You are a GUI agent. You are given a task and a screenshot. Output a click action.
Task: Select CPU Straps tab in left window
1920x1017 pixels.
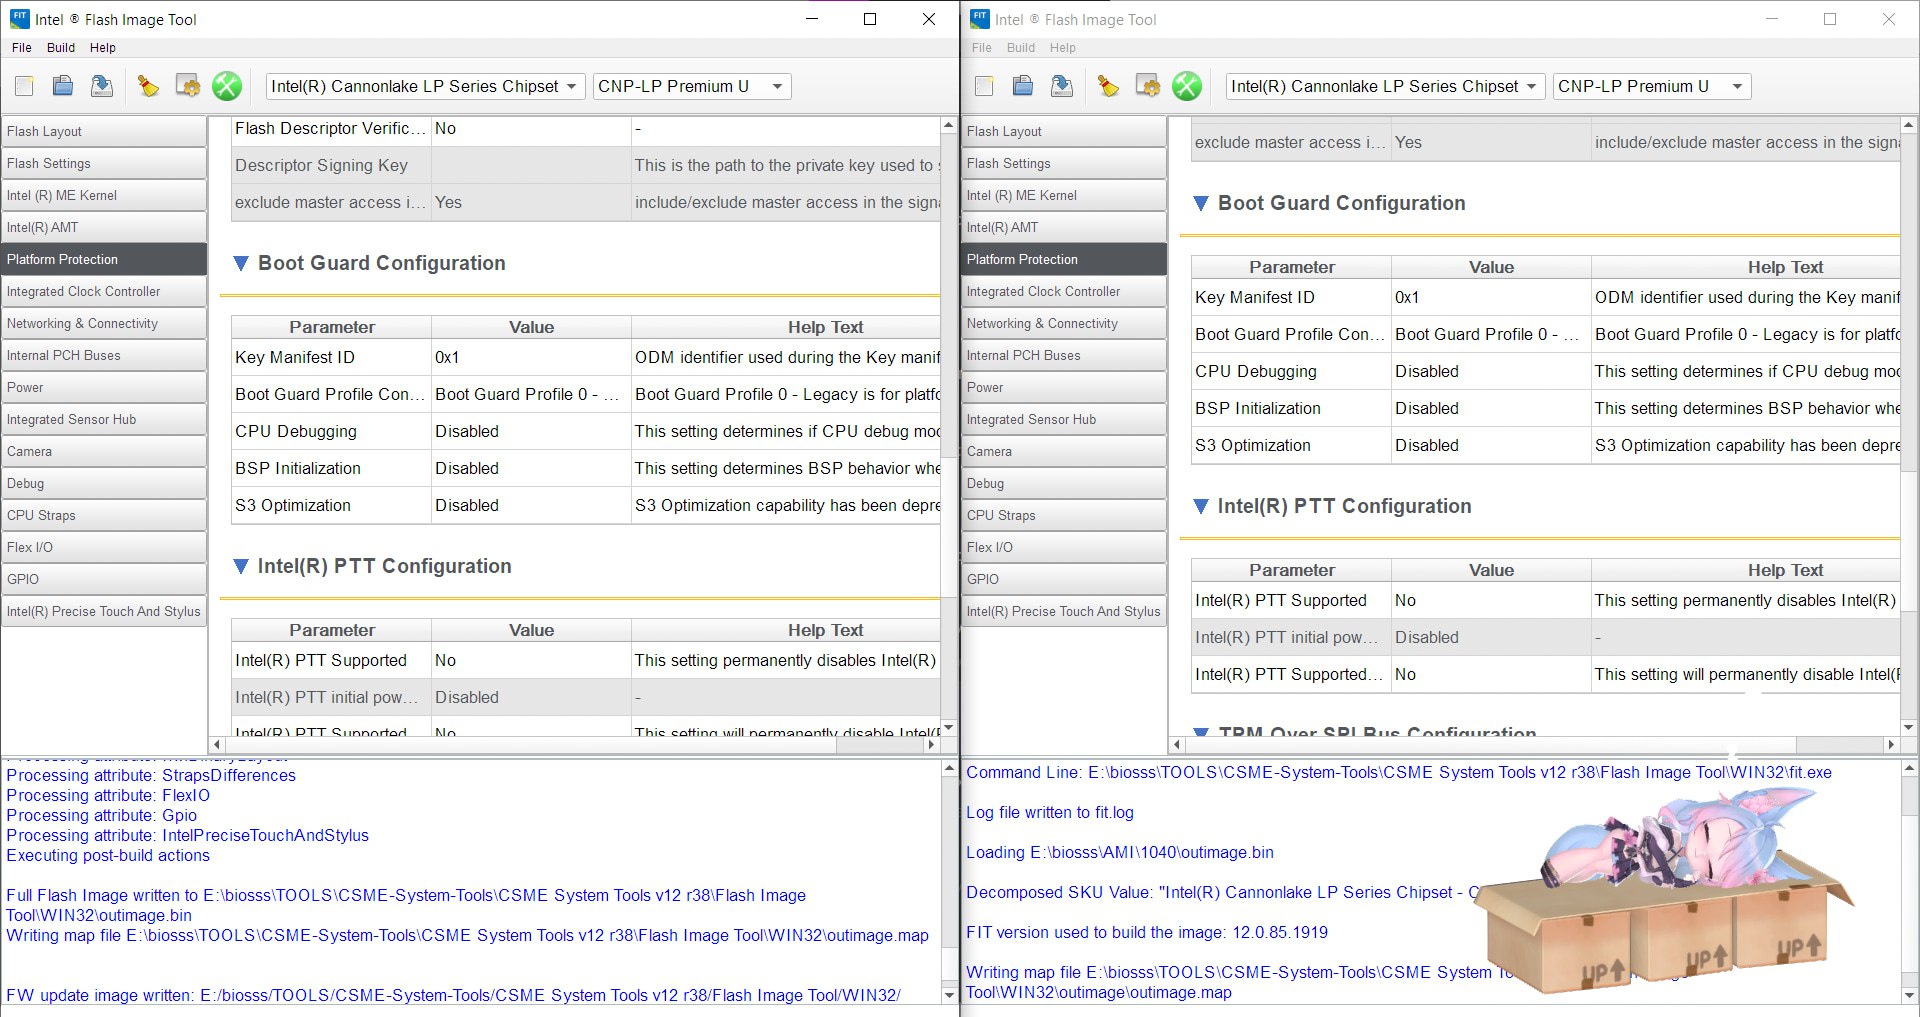tap(104, 515)
